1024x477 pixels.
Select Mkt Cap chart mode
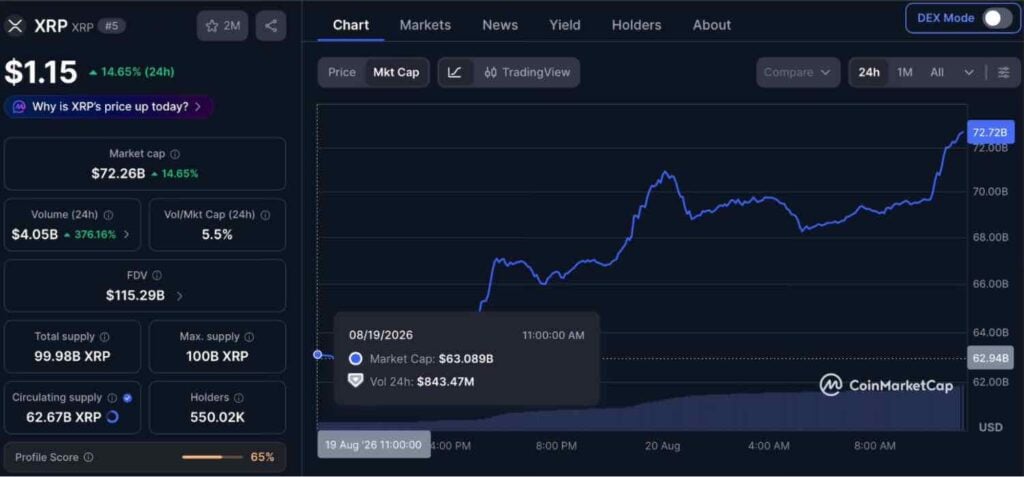click(x=396, y=73)
